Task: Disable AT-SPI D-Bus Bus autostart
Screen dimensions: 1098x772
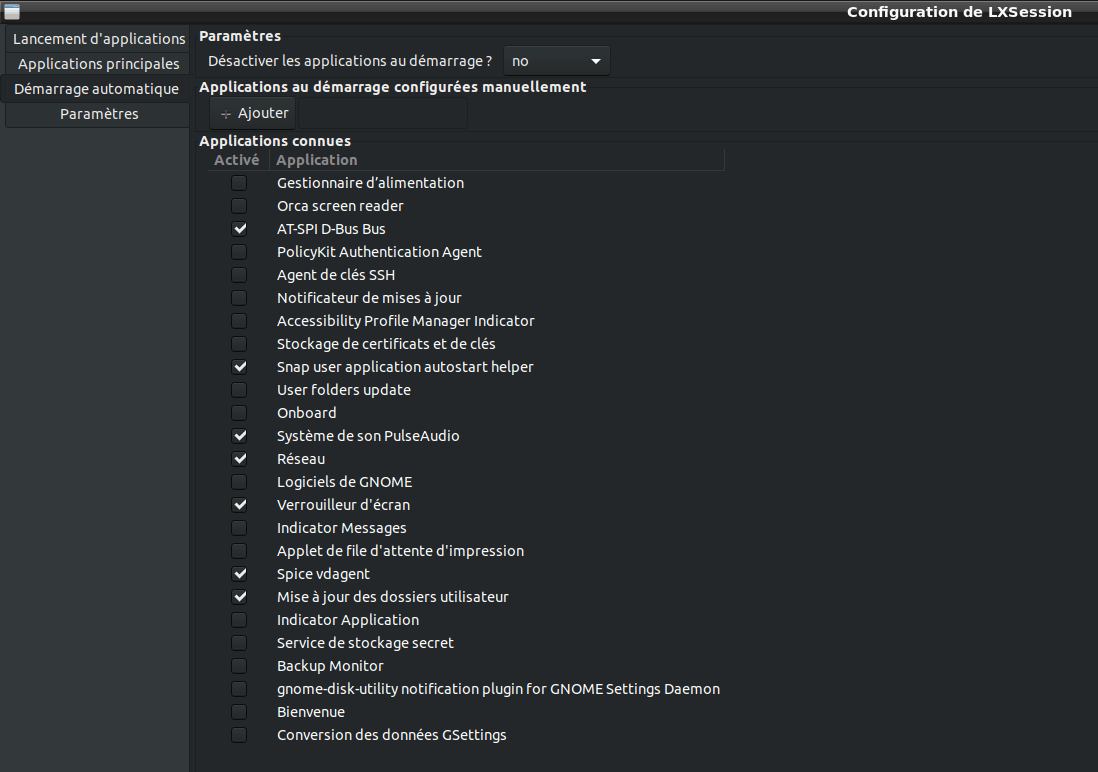Action: (239, 229)
